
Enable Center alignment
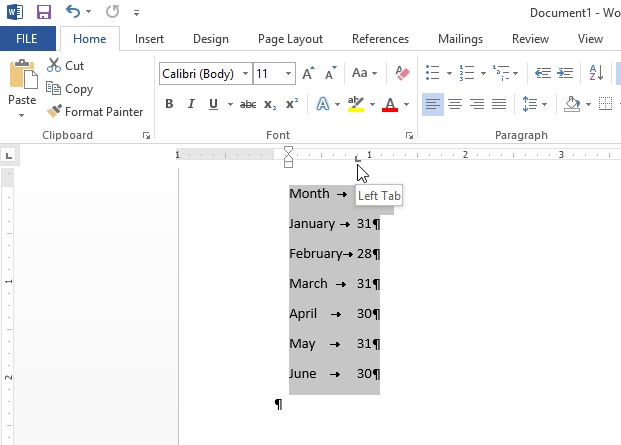point(455,104)
